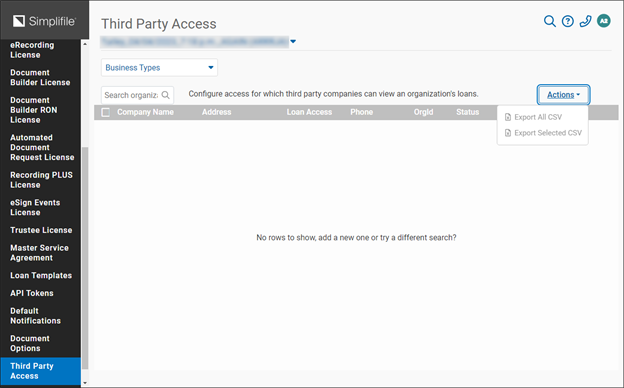
Task: Click Export Selected CSV file icon
Action: (508, 133)
